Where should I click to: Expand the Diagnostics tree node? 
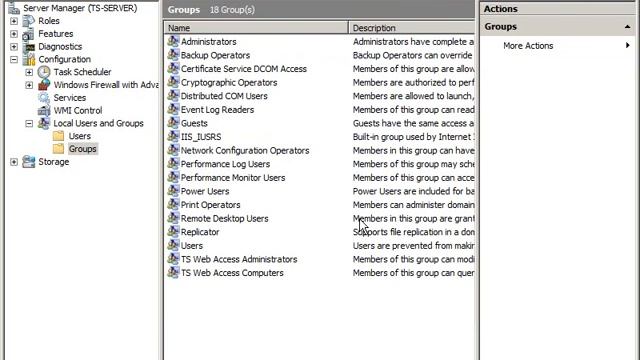pyautogui.click(x=14, y=47)
